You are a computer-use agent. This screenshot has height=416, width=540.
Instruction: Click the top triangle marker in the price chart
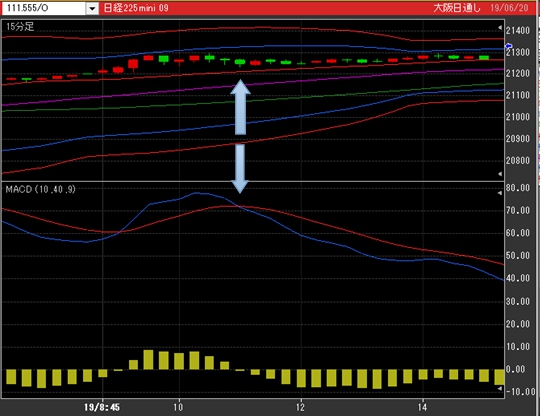[500, 28]
